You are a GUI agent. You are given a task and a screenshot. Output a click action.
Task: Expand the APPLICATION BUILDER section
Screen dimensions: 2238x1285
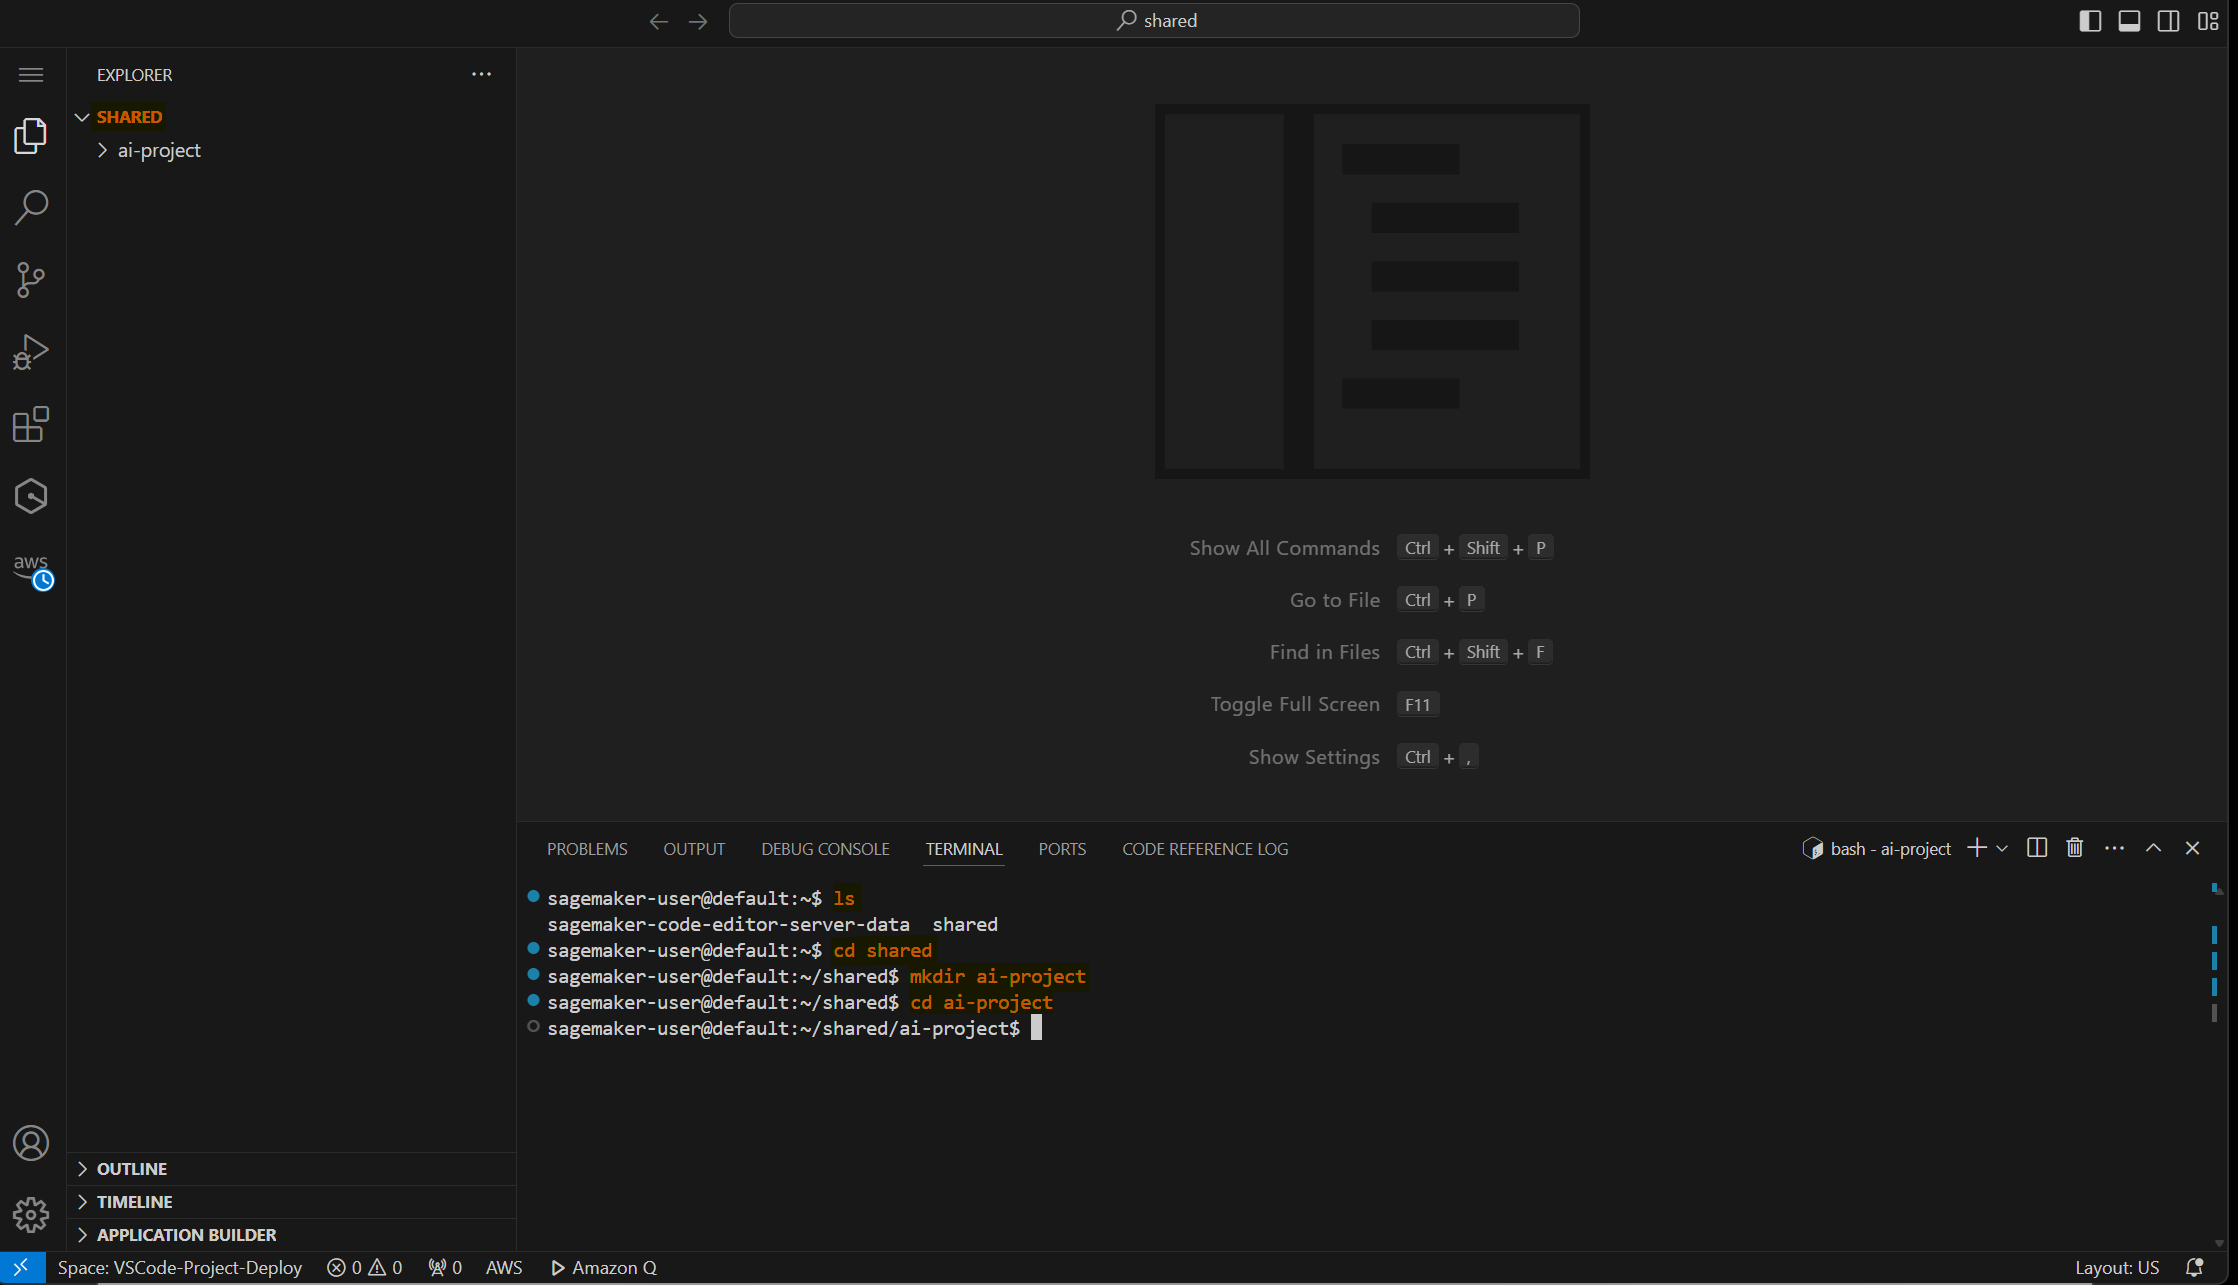291,1235
